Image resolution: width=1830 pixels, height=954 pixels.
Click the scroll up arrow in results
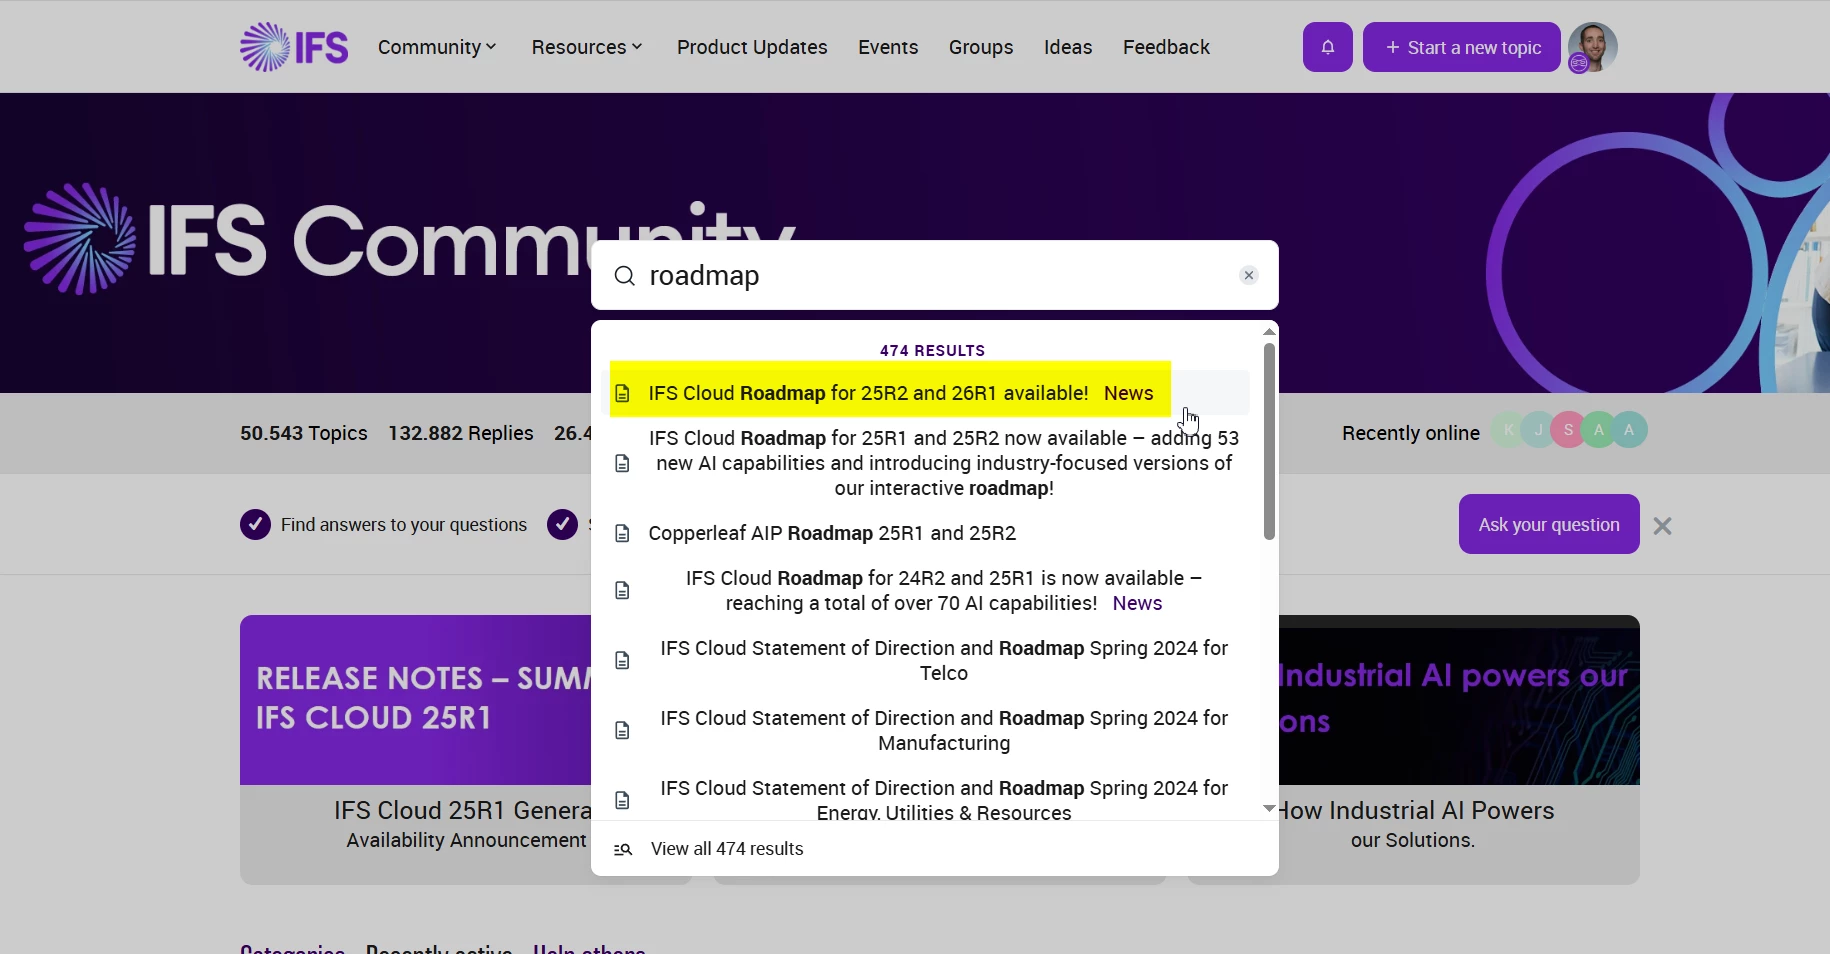click(x=1269, y=332)
